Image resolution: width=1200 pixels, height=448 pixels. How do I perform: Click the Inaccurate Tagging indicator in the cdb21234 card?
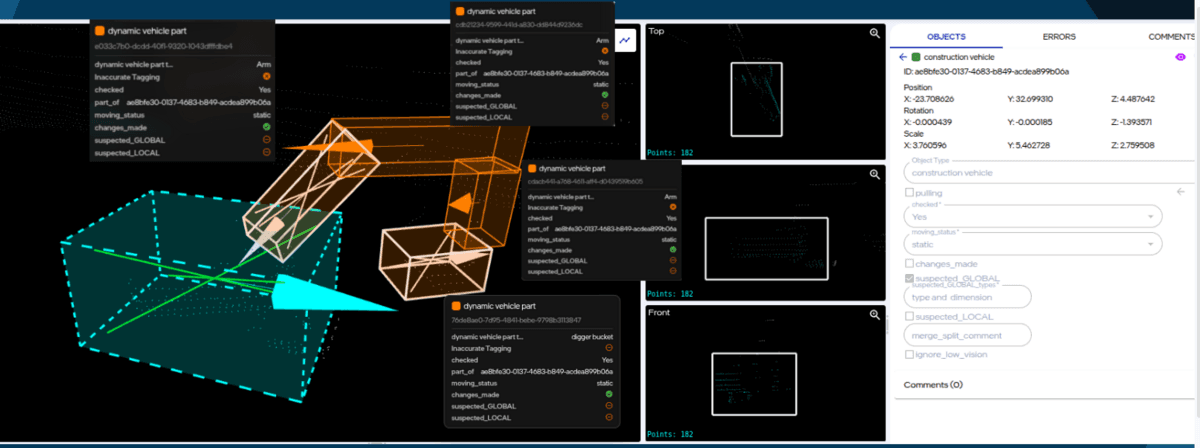click(x=605, y=50)
